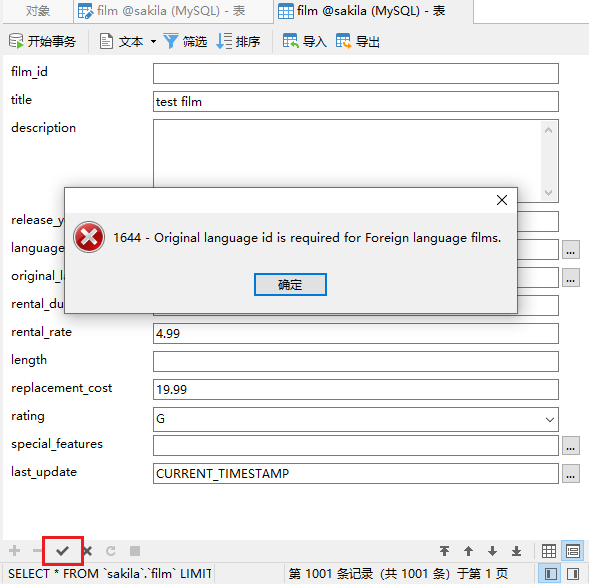Move to the next record

[x=492, y=551]
